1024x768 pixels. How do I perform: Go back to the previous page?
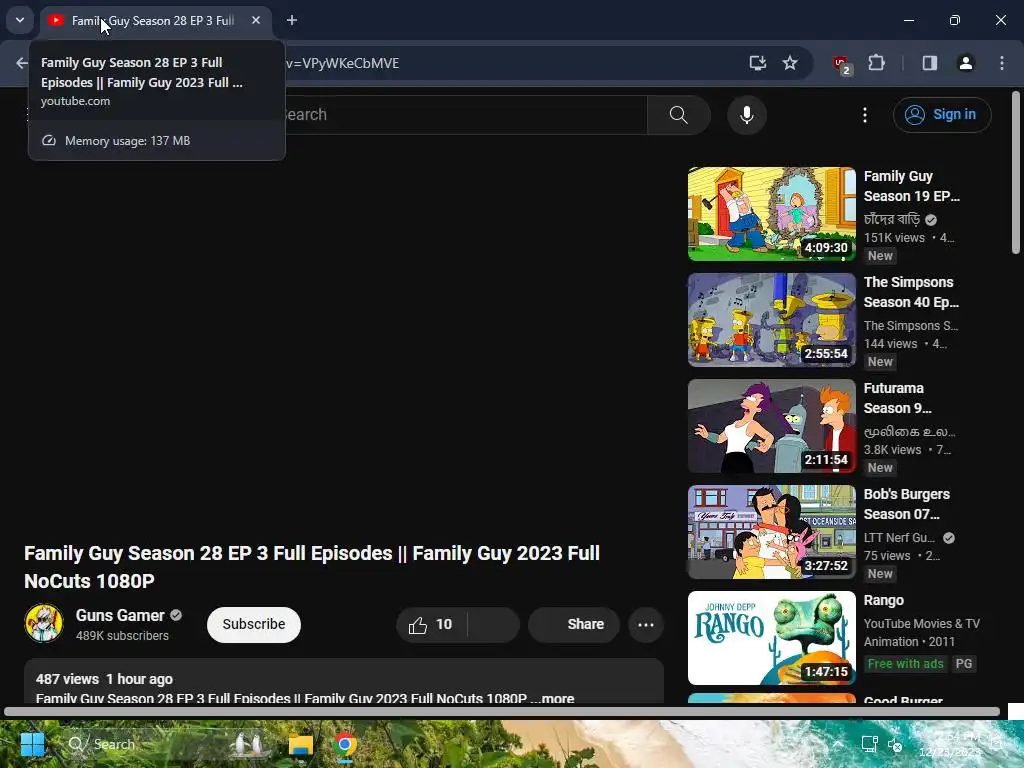tap(22, 63)
